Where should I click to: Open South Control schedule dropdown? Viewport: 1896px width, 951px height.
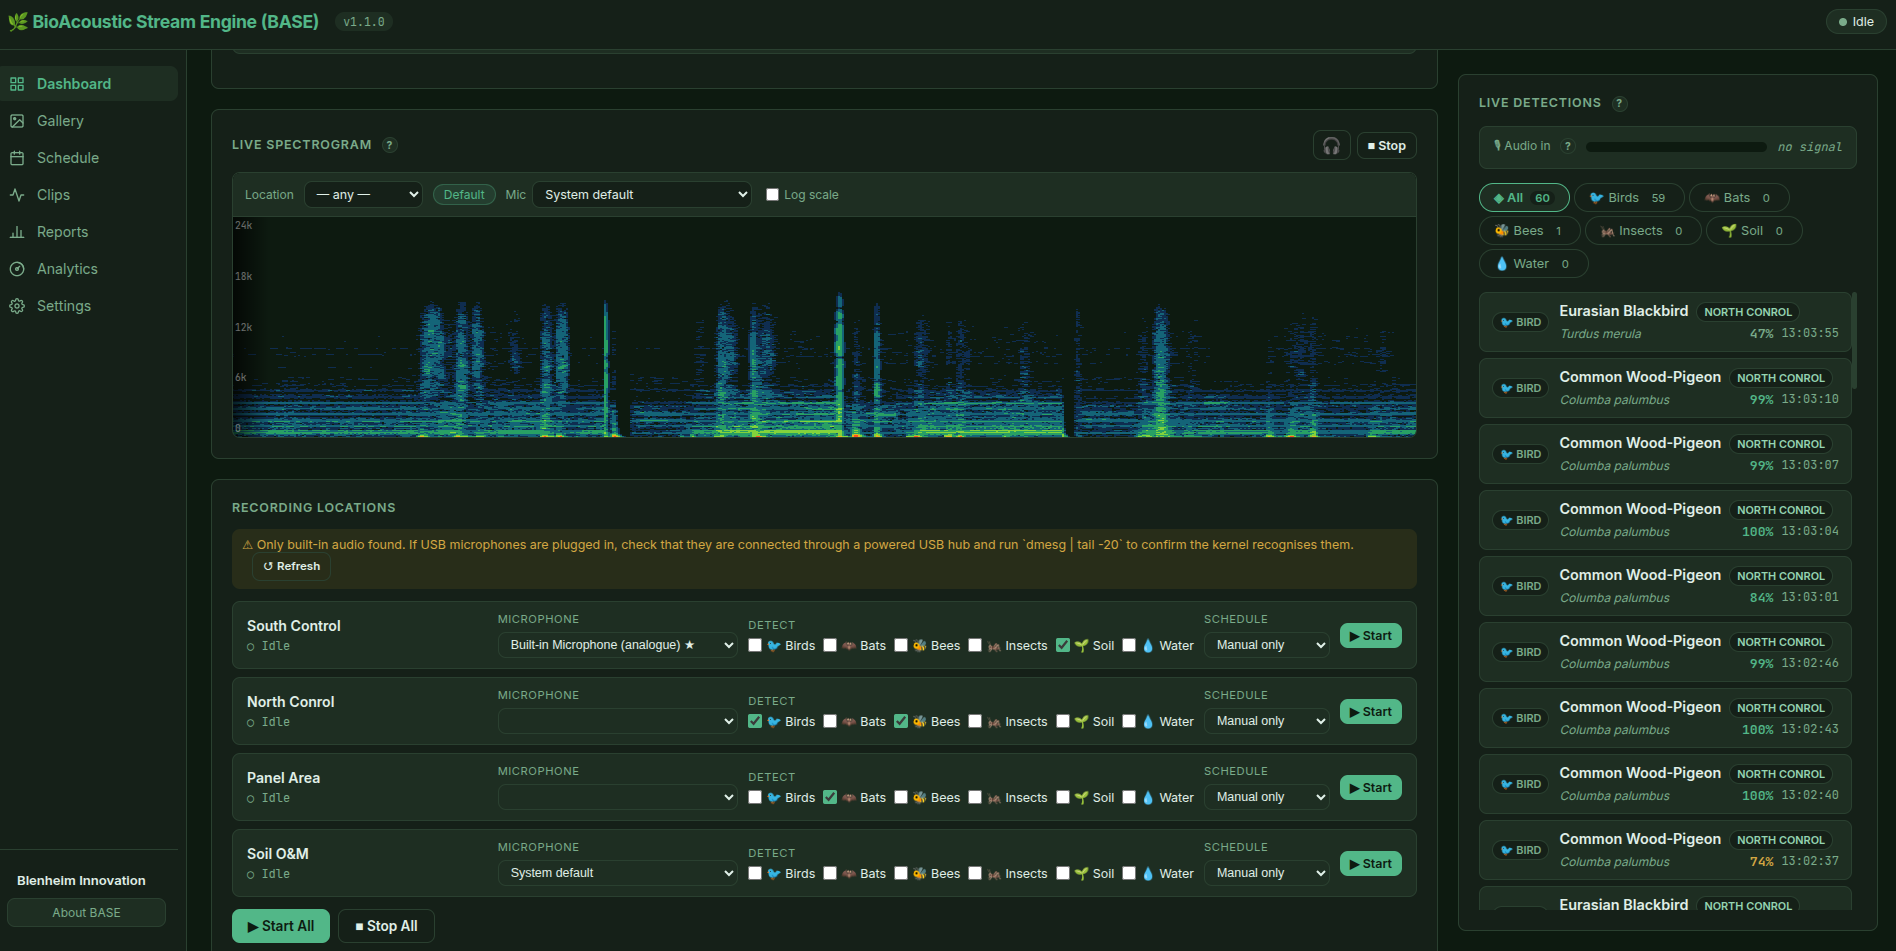1267,645
